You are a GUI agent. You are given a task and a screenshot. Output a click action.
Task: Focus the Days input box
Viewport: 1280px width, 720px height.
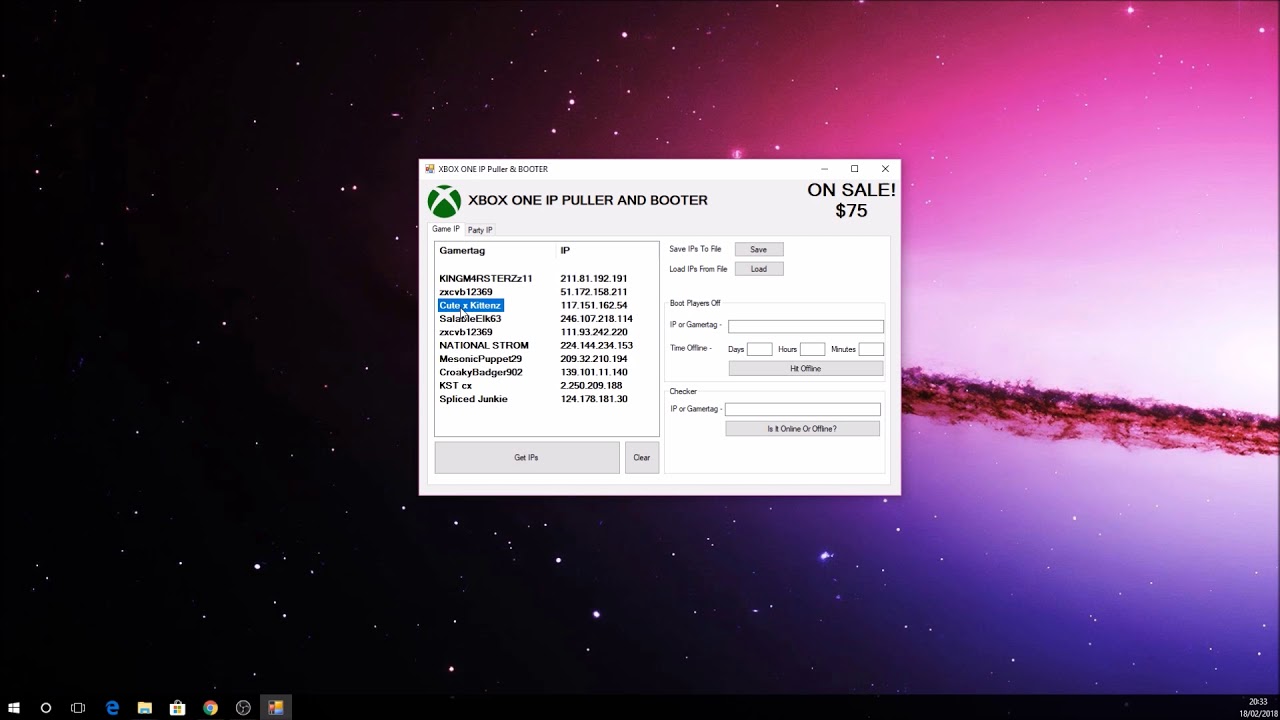pos(759,349)
